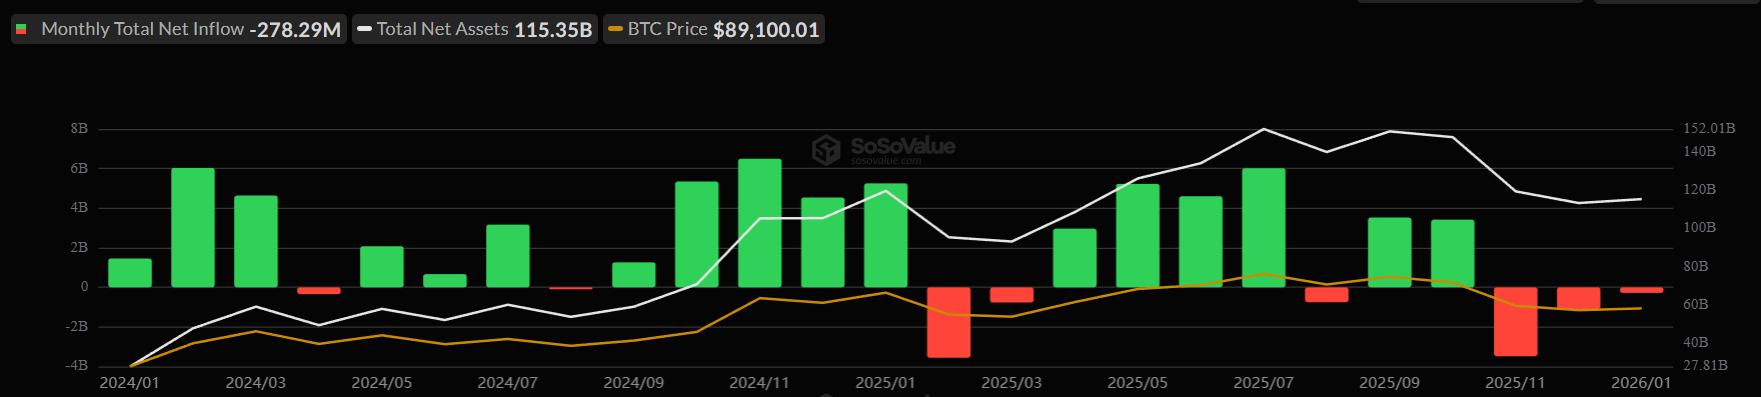Click the green bar for 2025/07
The width and height of the screenshot is (1761, 397).
[1264, 228]
